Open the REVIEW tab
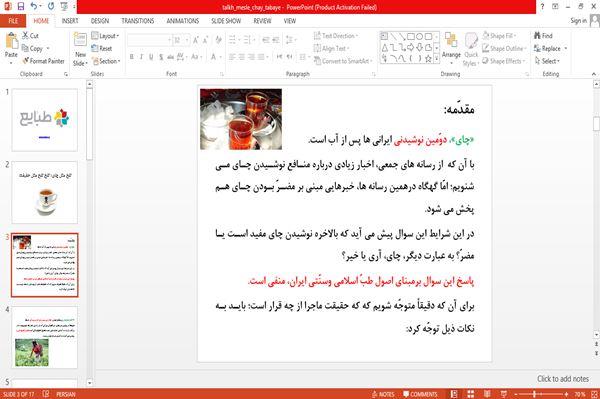The height and width of the screenshot is (399, 600). point(262,21)
